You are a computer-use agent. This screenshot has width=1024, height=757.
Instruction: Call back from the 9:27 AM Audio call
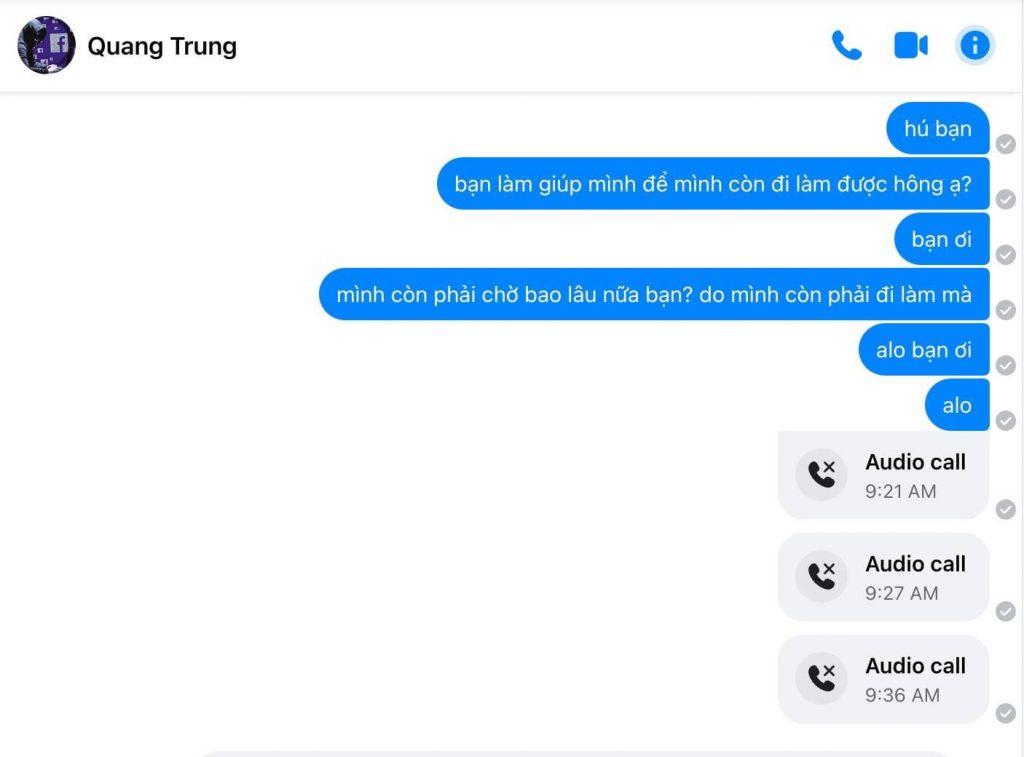[x=883, y=577]
